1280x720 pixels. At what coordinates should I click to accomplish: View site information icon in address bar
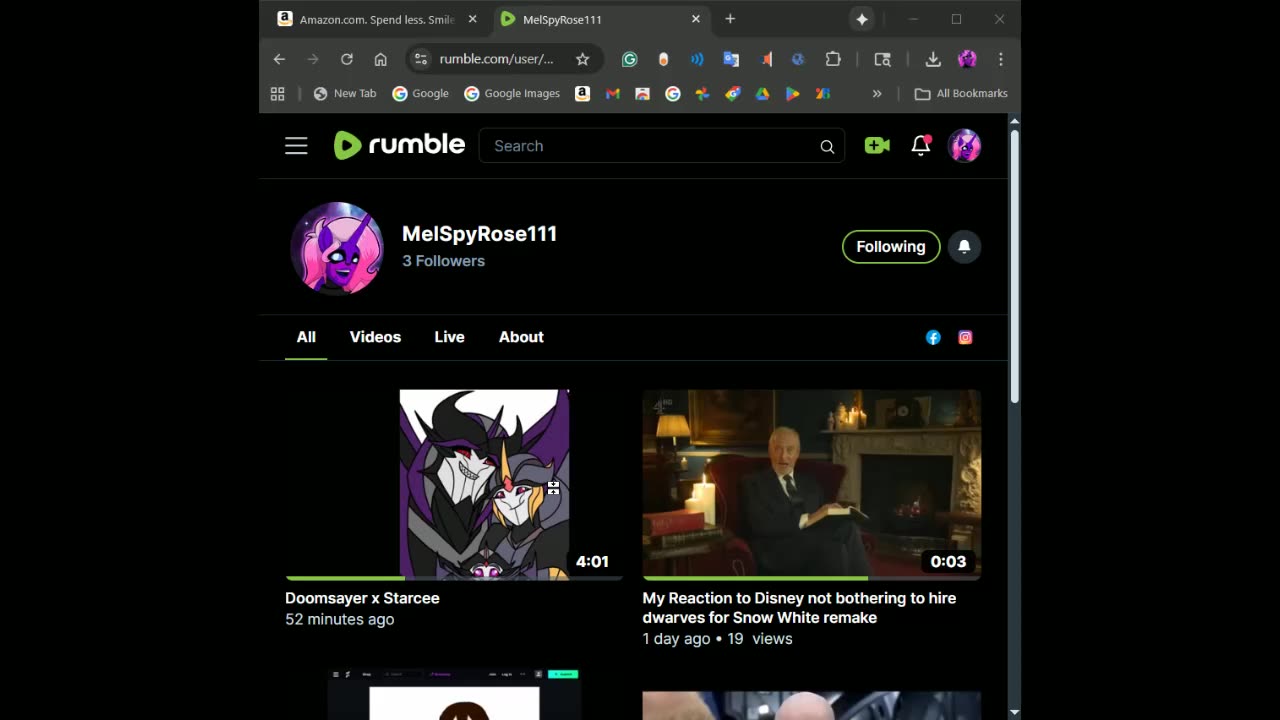(x=421, y=59)
